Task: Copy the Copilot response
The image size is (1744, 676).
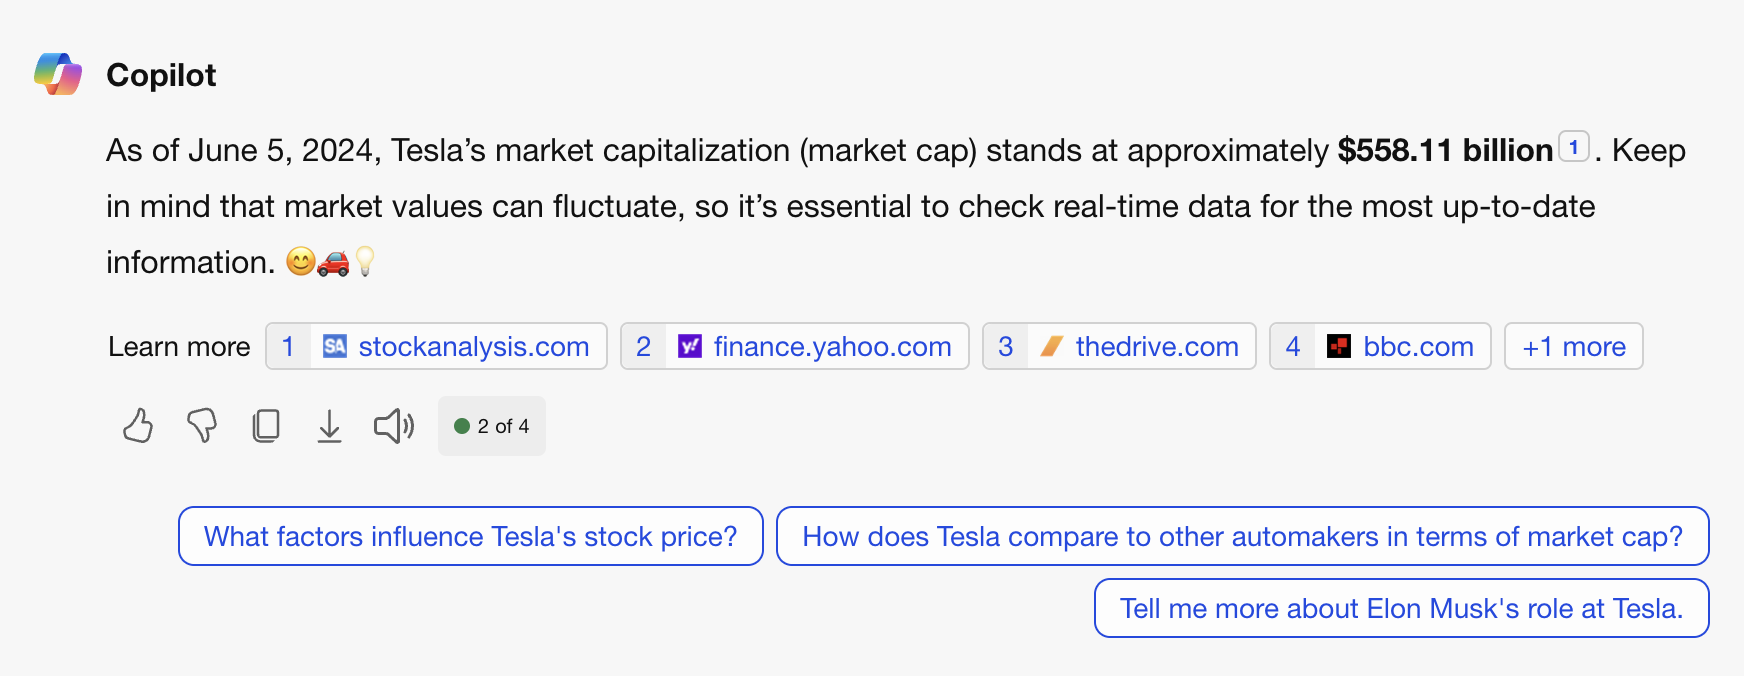Action: tap(266, 426)
